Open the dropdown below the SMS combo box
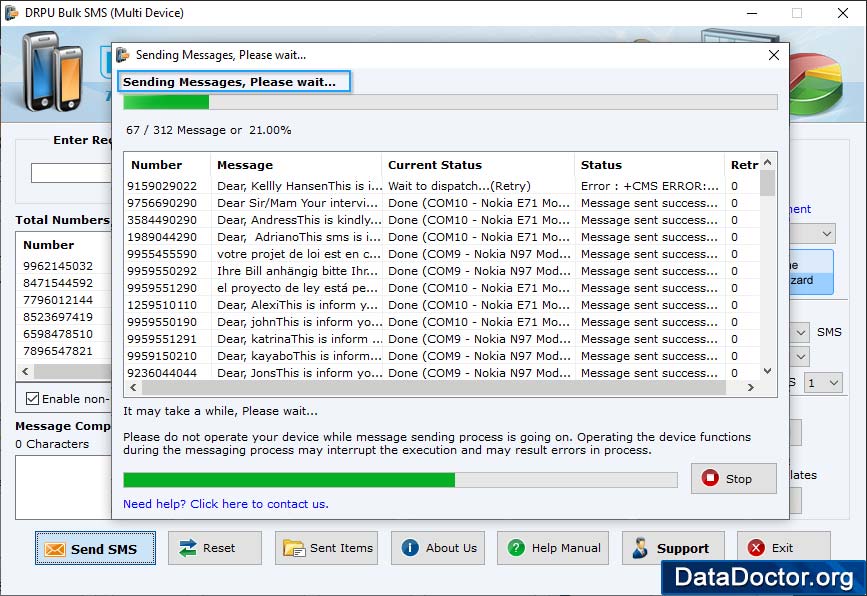 click(800, 357)
